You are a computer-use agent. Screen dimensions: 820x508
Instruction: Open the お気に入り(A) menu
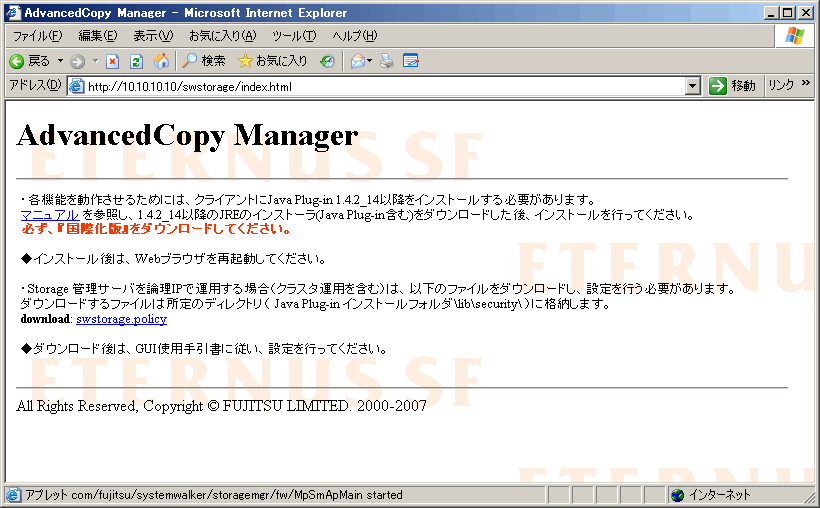pos(222,36)
